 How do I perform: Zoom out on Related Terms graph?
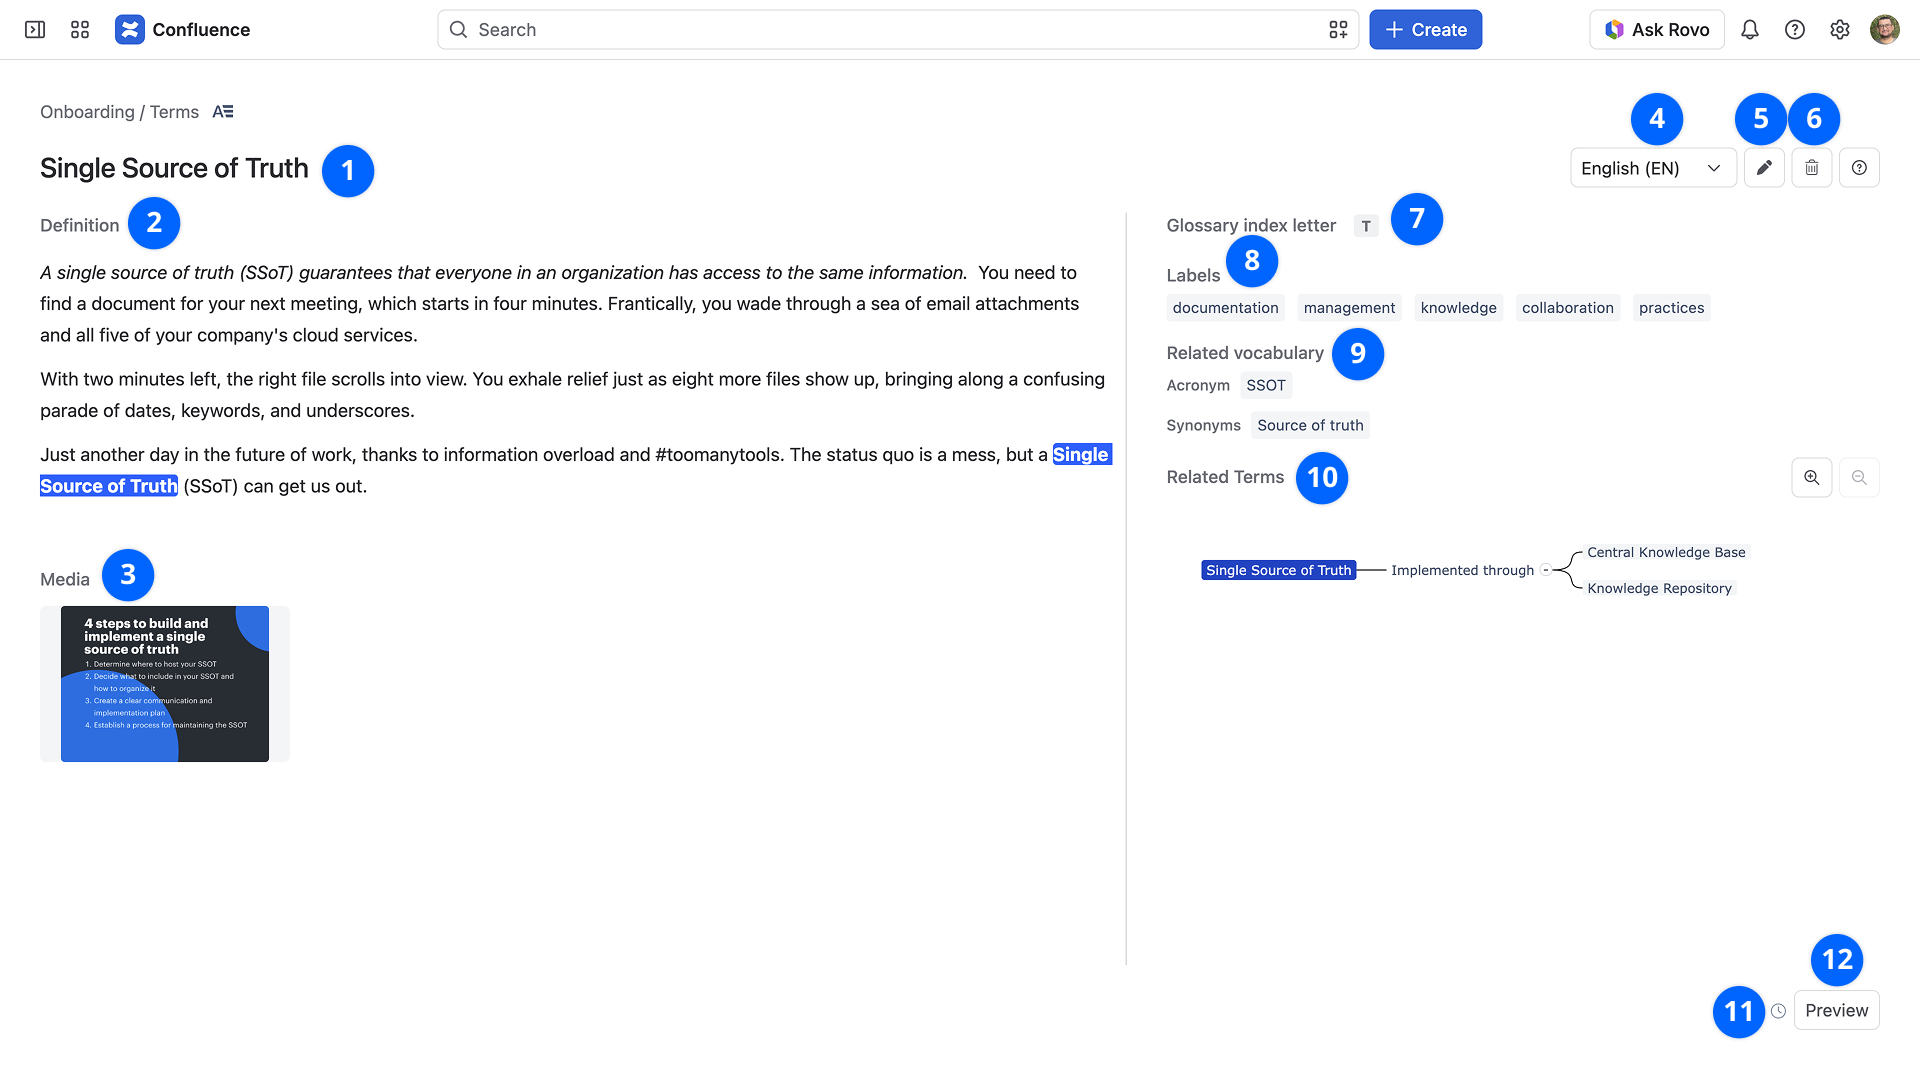(x=1859, y=478)
